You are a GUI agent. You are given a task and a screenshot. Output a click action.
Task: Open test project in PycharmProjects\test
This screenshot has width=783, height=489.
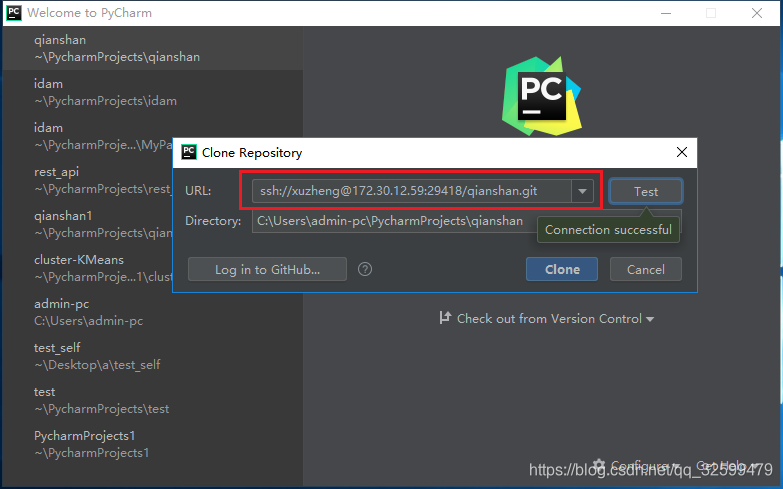pyautogui.click(x=152, y=400)
